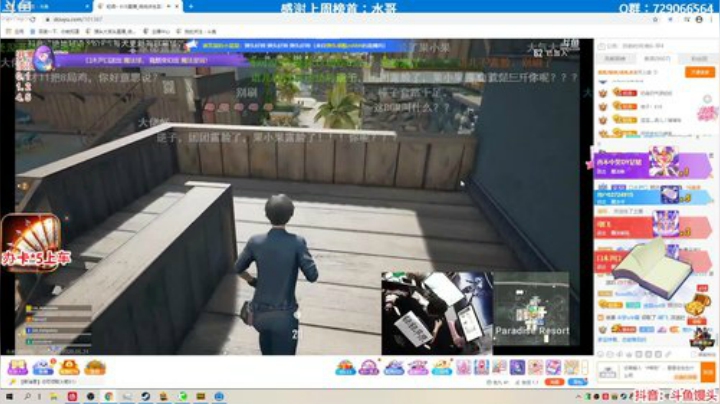Bookmark this page with the star icon
This screenshot has width=720, height=404.
[x=655, y=19]
